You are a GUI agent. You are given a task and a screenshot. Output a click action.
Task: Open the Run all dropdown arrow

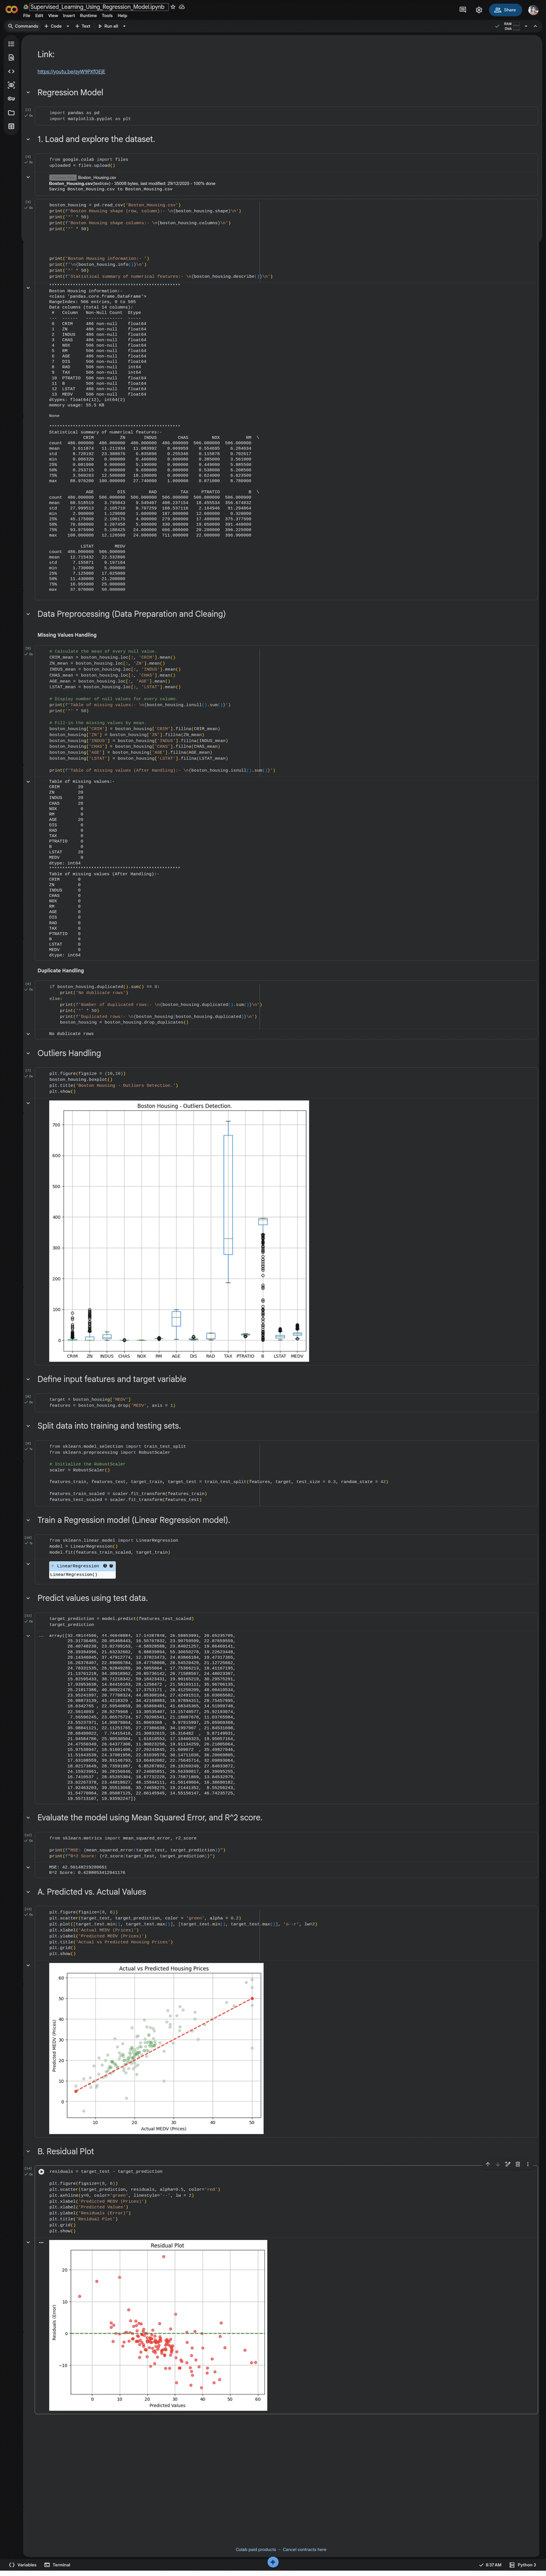point(123,26)
